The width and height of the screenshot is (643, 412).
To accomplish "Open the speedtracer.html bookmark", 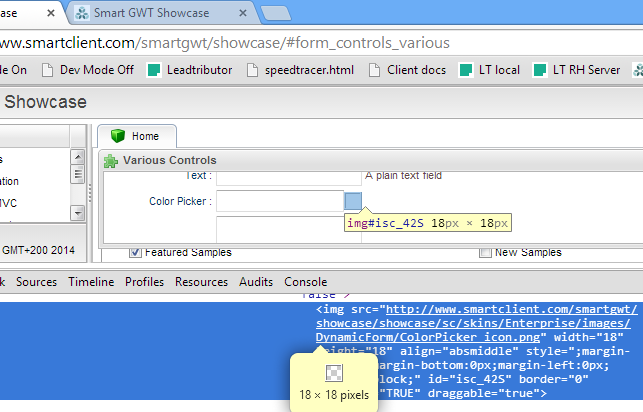I will click(x=299, y=70).
